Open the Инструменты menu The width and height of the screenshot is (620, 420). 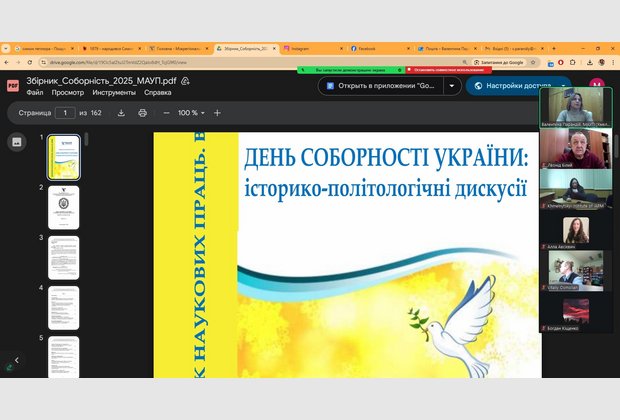(114, 92)
